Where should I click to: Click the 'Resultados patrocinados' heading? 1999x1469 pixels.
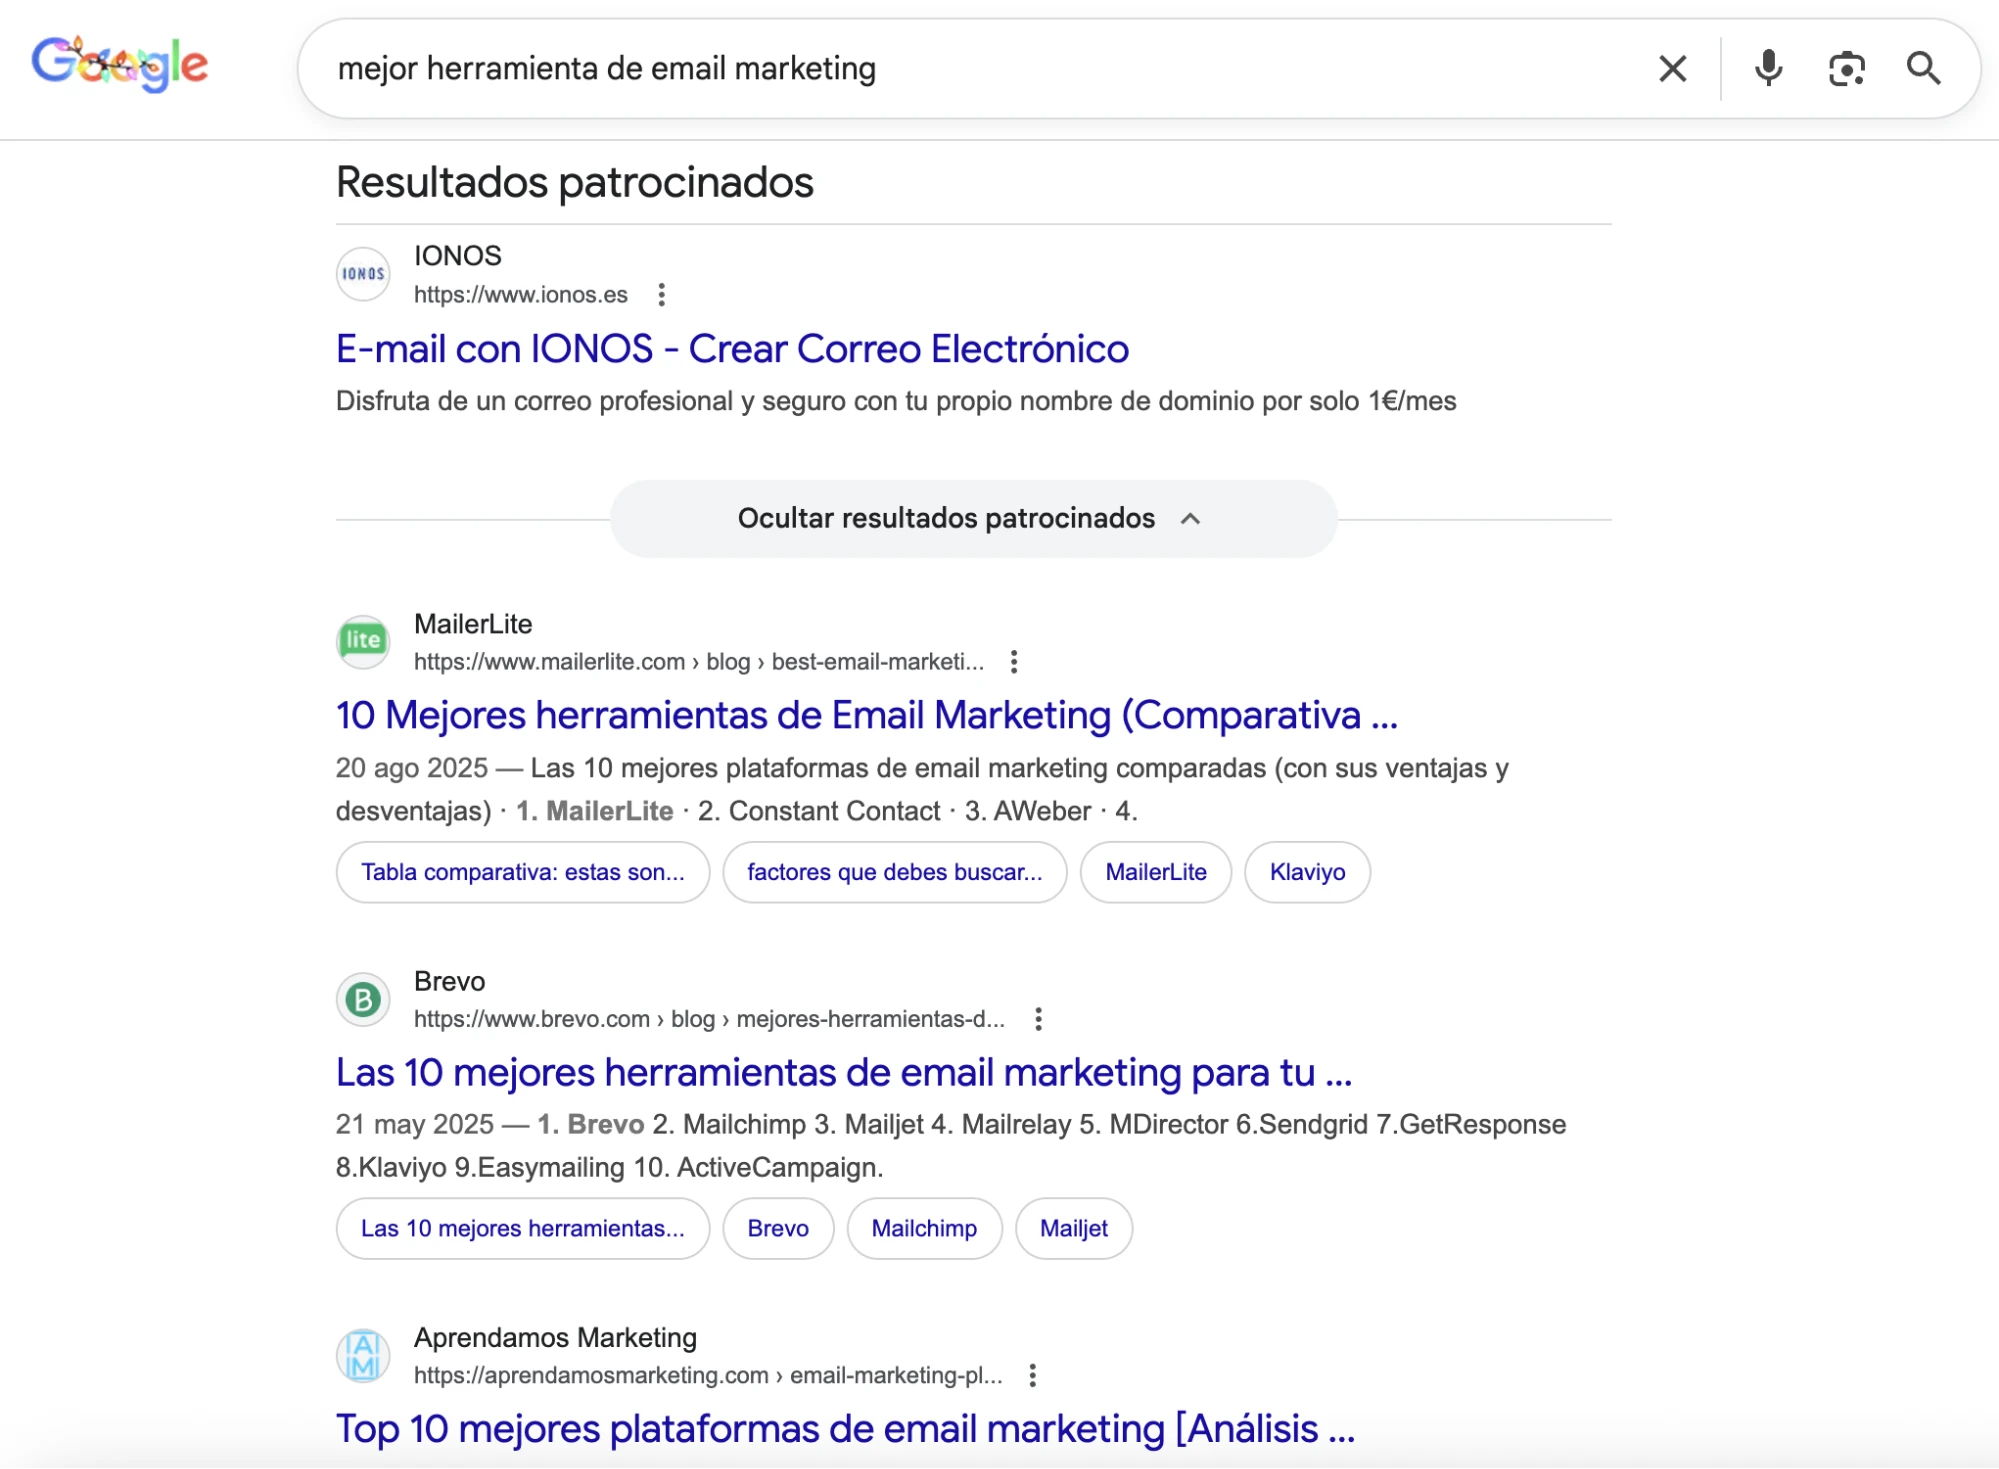click(575, 183)
